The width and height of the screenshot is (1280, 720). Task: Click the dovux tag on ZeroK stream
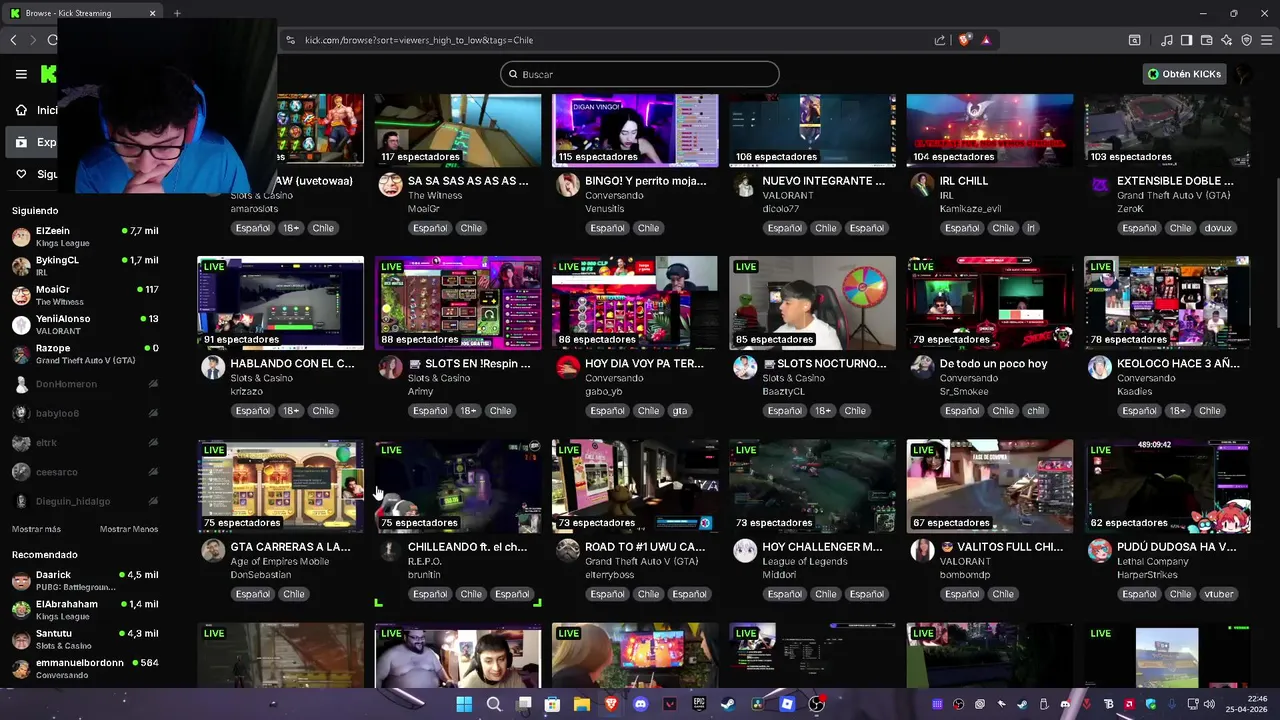coord(1218,228)
